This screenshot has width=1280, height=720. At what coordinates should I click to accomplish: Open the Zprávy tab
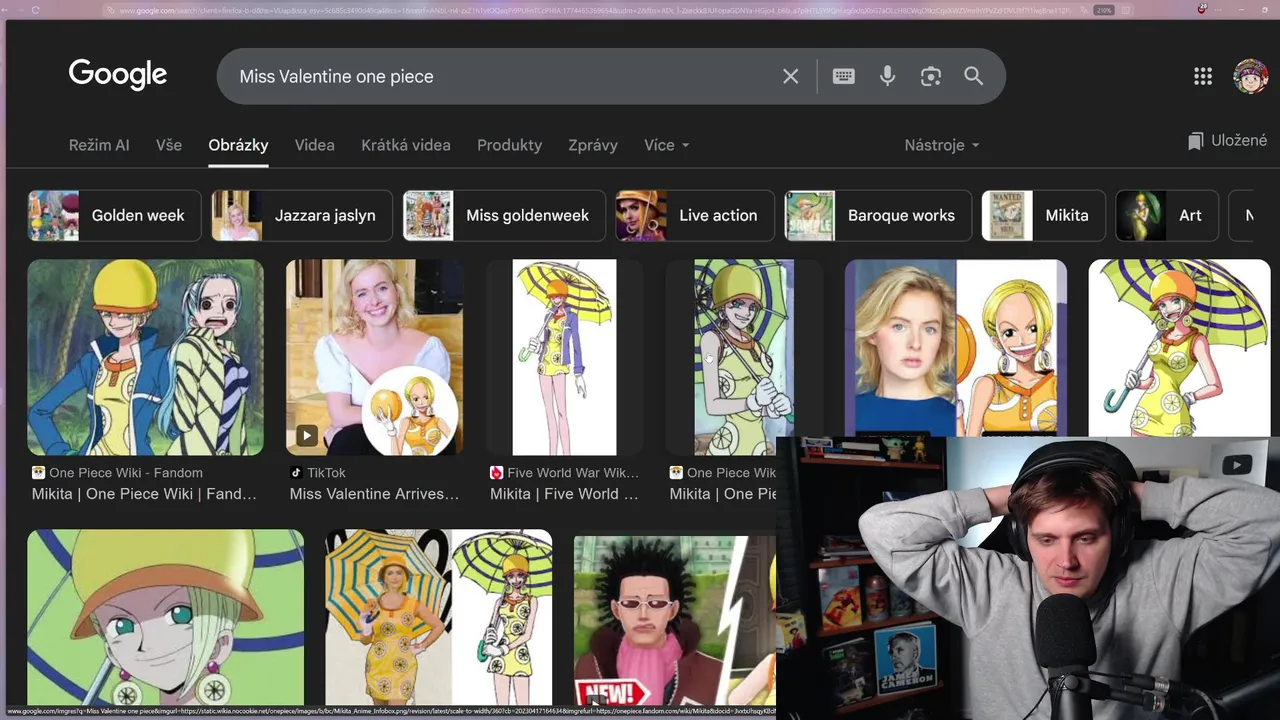pos(593,145)
